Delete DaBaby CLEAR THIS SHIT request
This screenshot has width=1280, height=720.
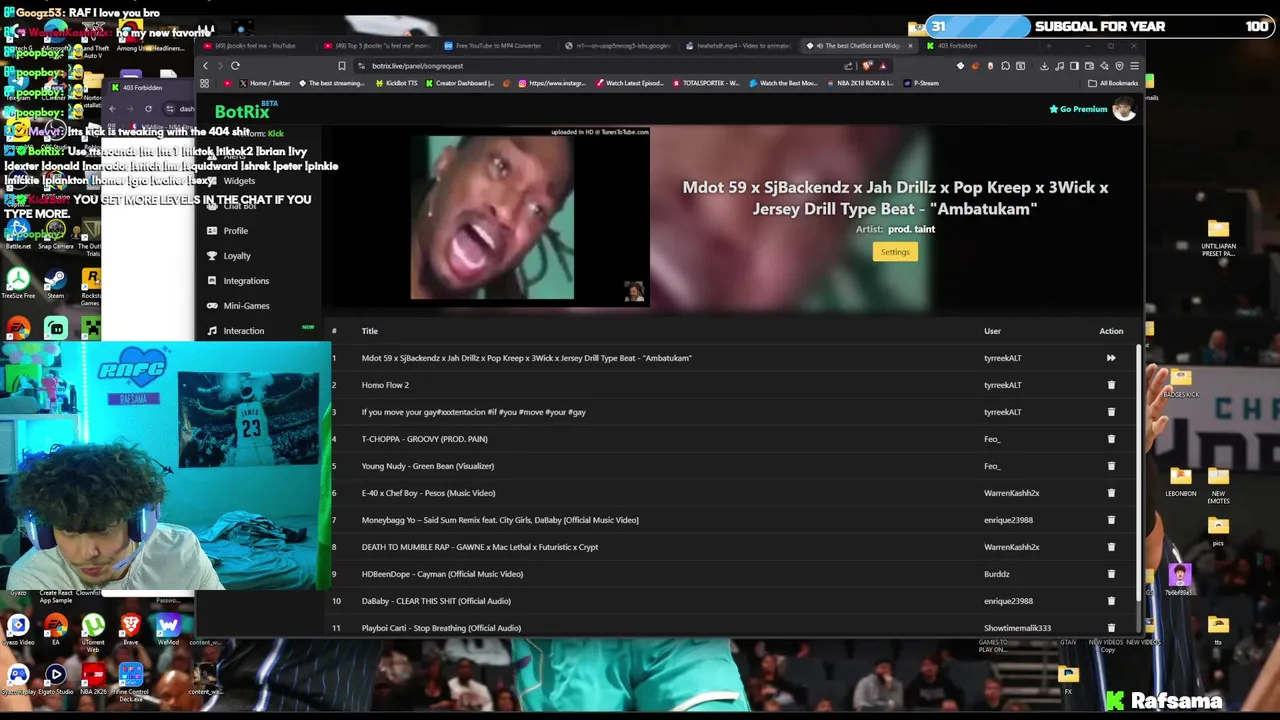click(x=1111, y=601)
